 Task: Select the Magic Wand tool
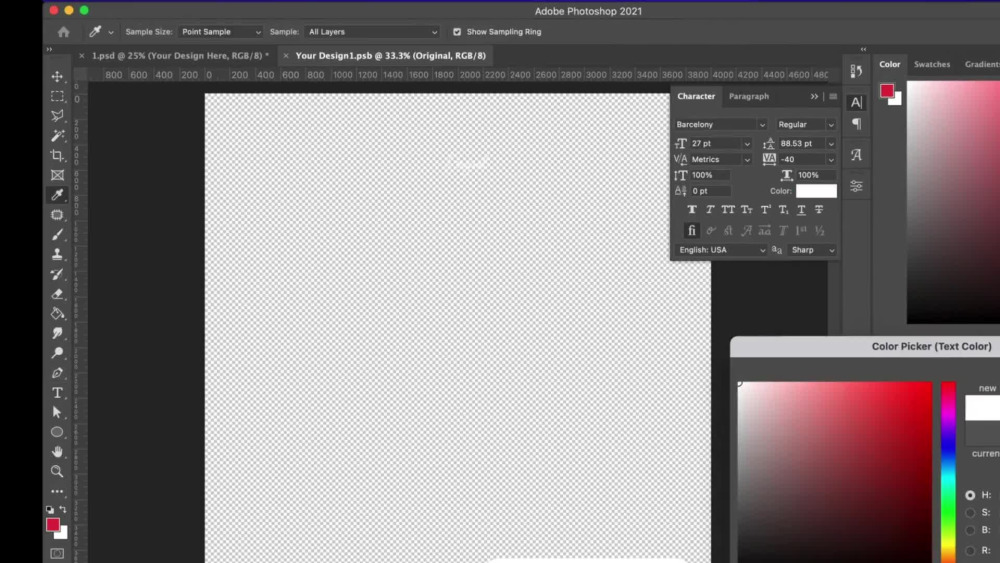click(x=57, y=136)
